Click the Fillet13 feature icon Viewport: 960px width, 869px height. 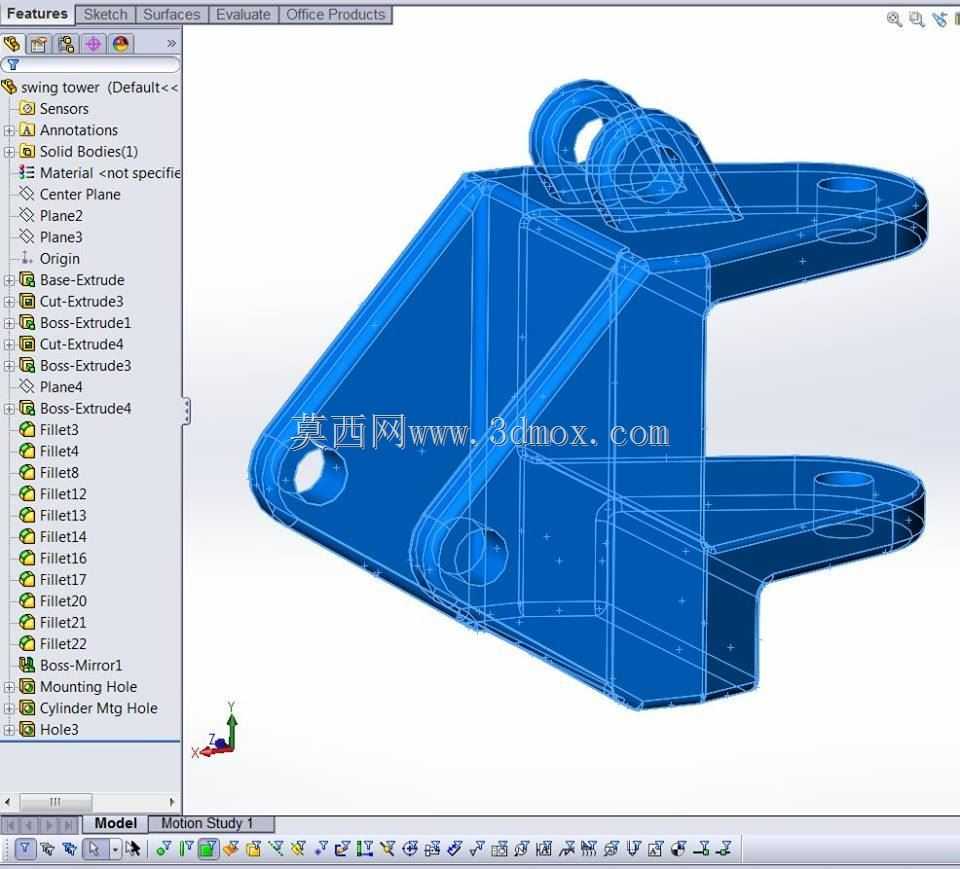coord(27,516)
